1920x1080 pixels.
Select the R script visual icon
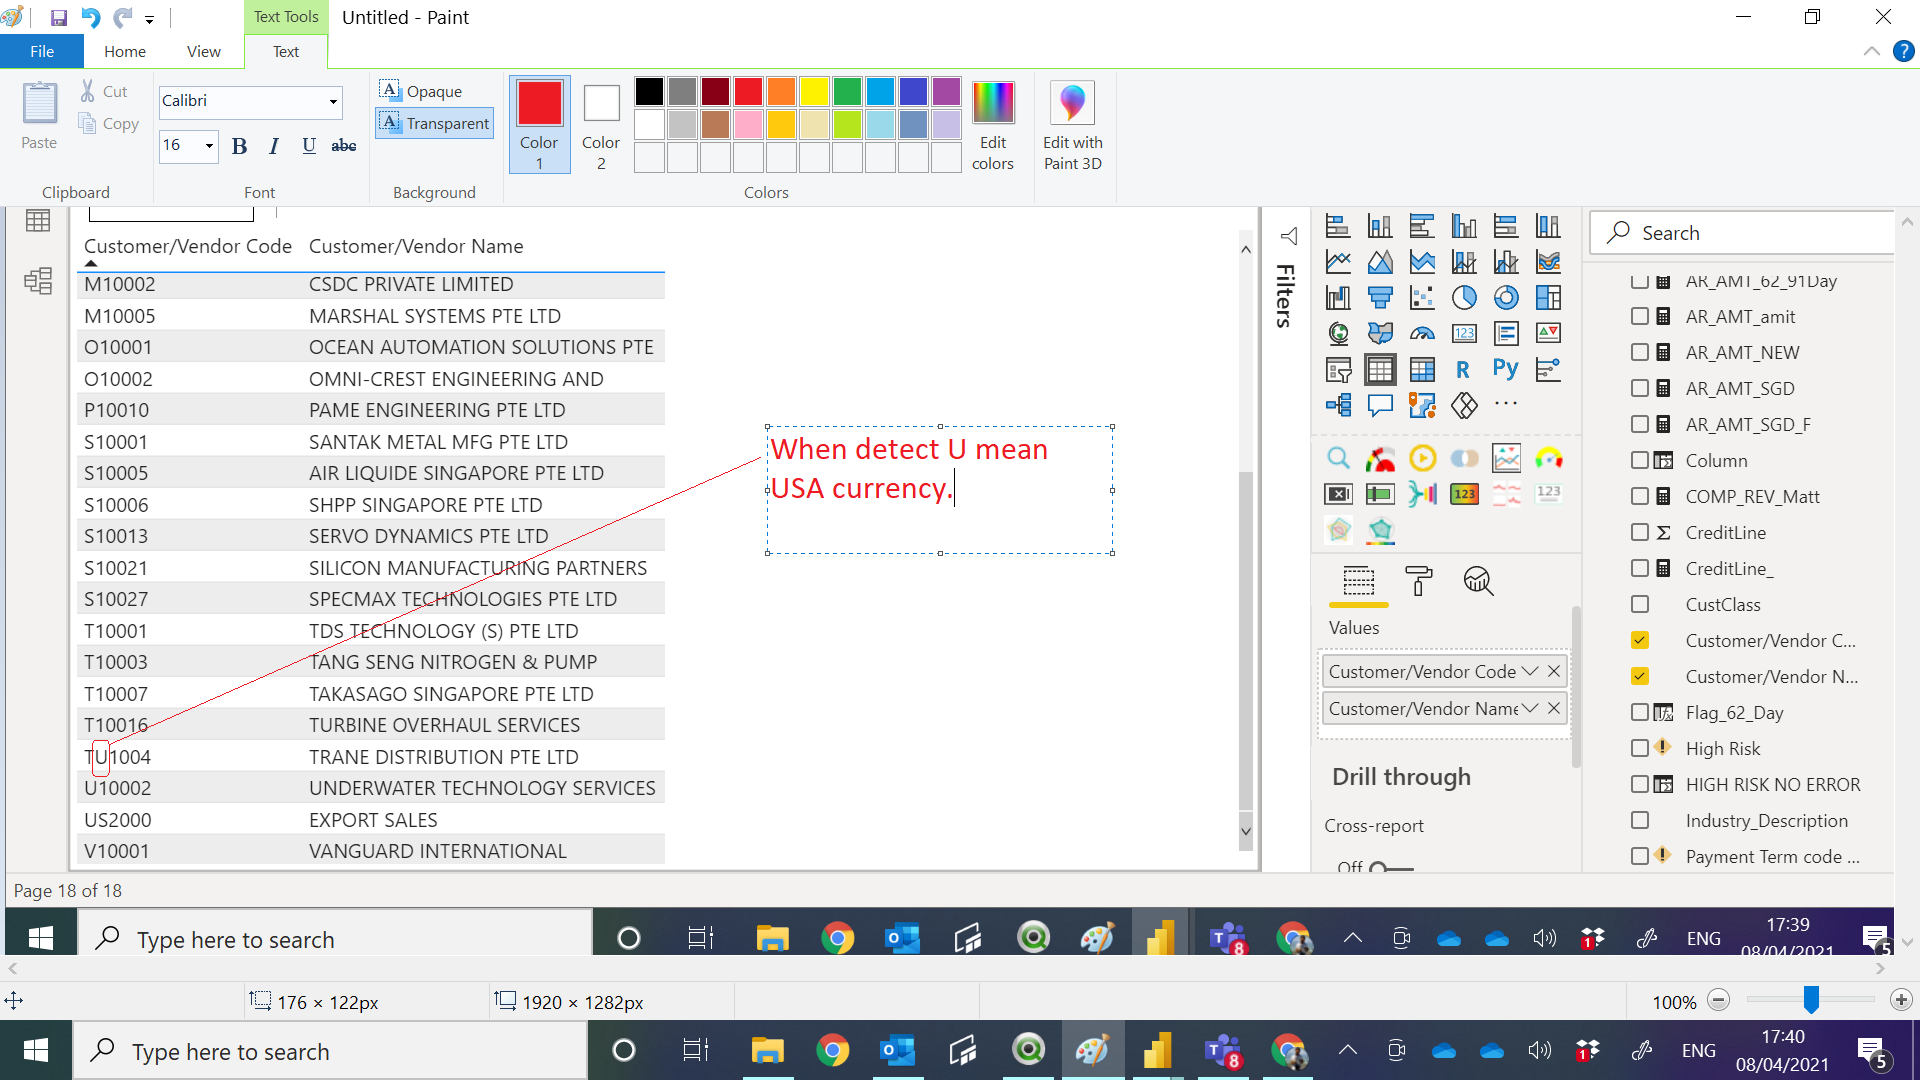(1463, 370)
